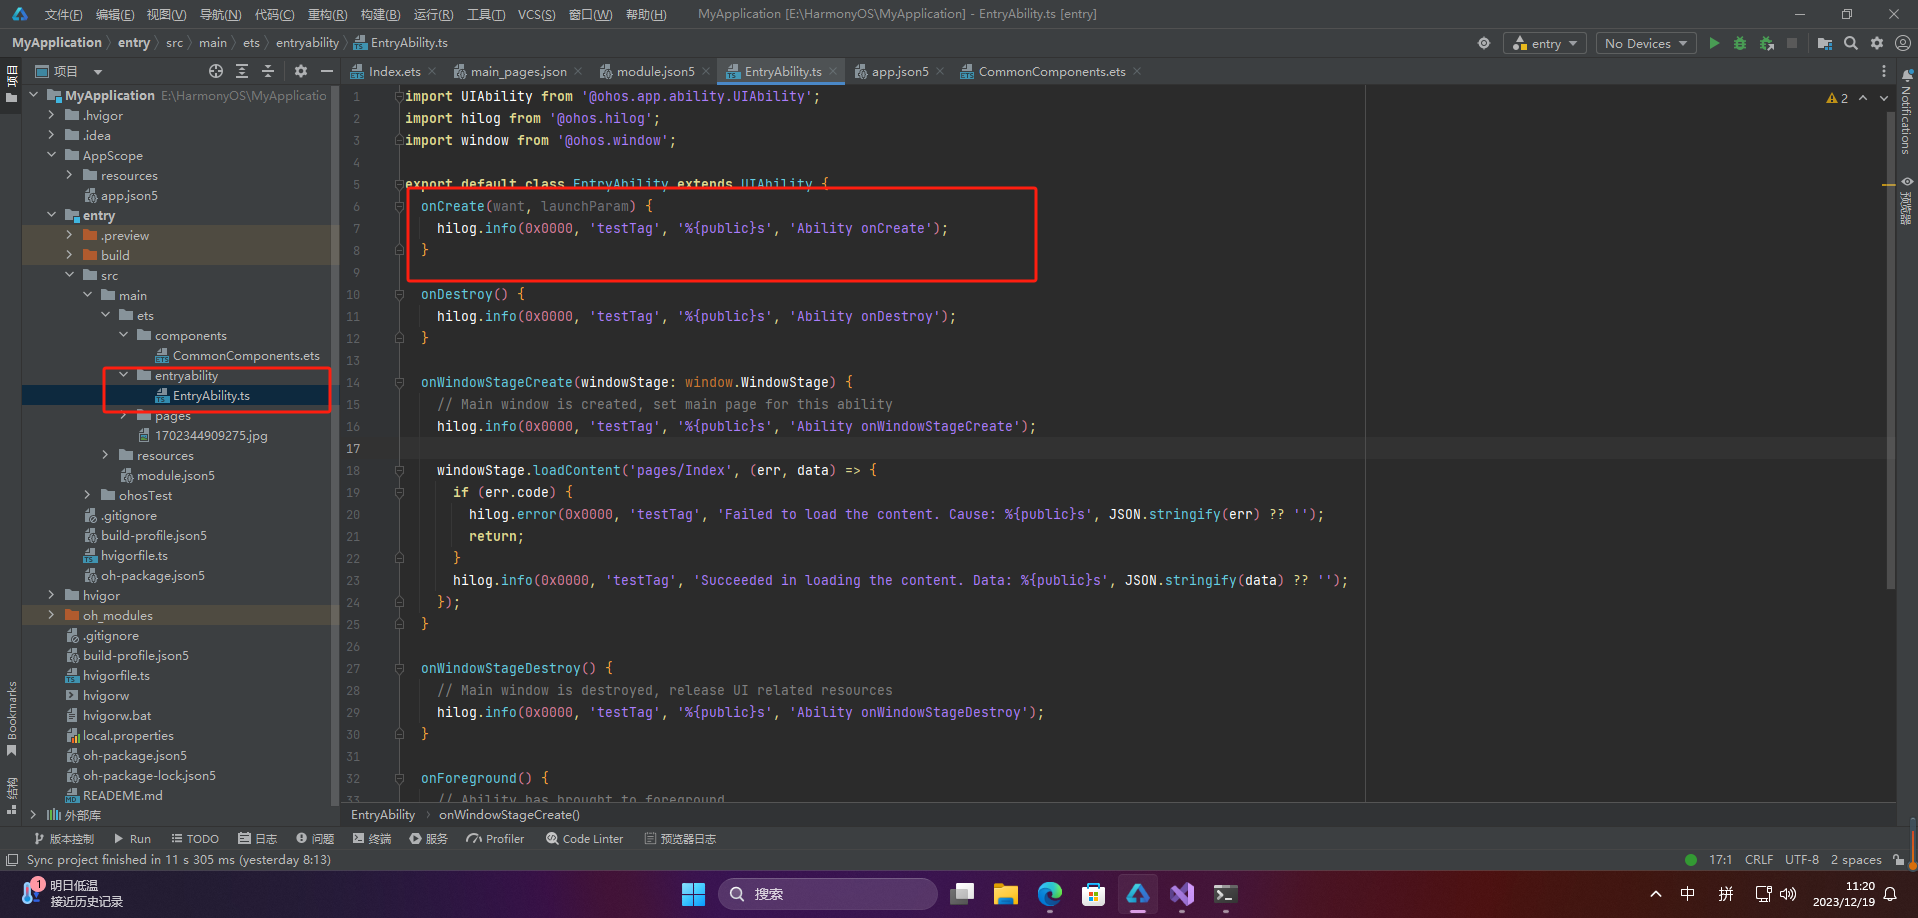
Task: Click the Windows taskbar search box
Action: (827, 894)
